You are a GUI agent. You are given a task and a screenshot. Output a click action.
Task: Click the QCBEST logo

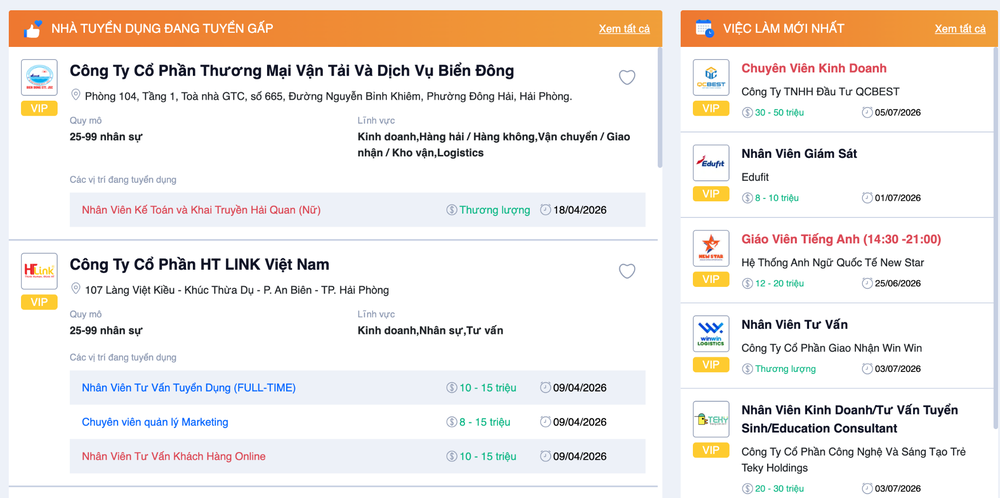point(711,78)
